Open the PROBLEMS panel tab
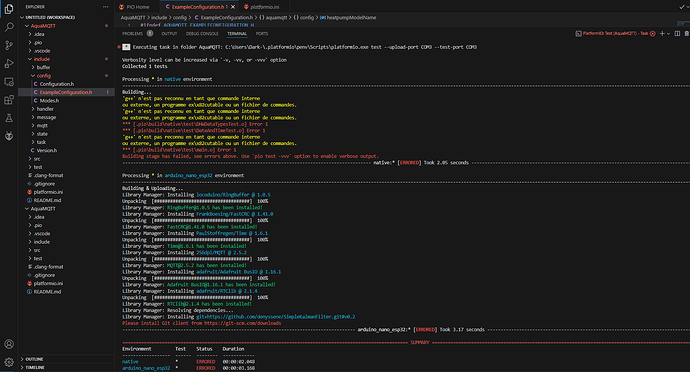 point(132,33)
